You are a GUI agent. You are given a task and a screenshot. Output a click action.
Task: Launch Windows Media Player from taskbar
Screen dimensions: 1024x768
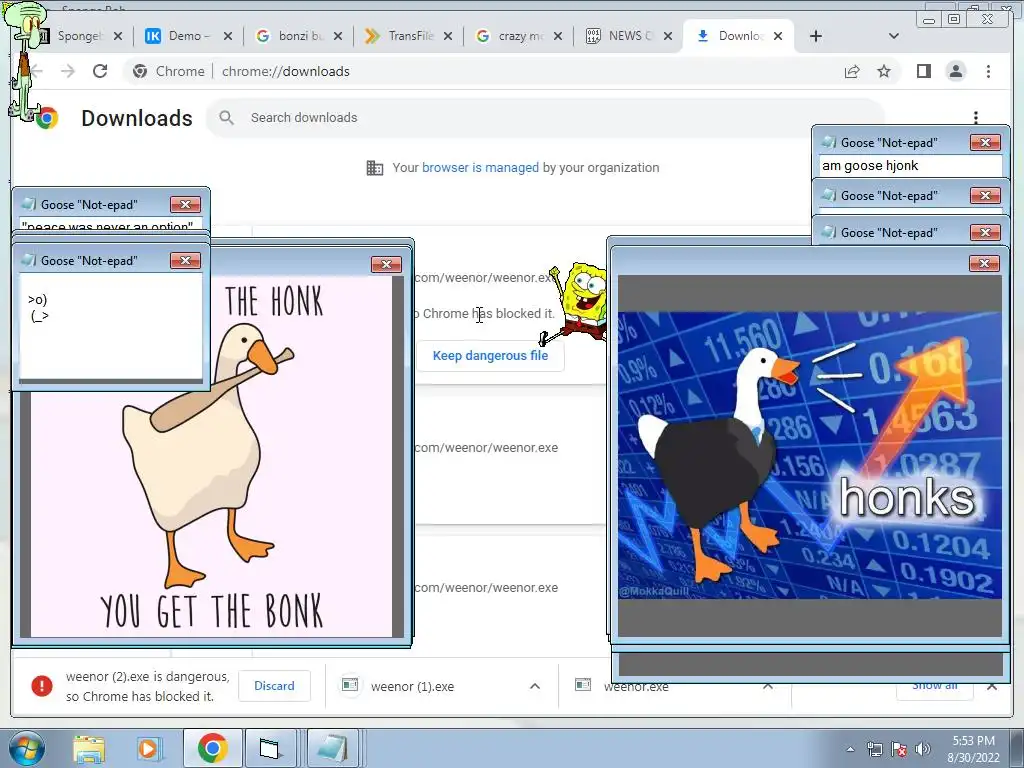pos(148,748)
